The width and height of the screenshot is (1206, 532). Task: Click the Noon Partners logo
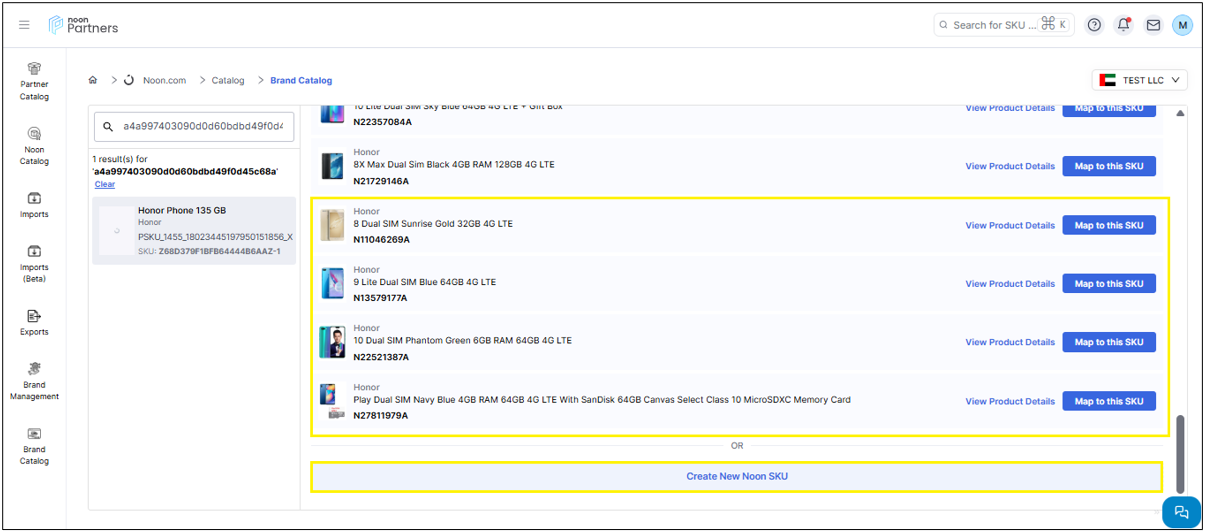pos(84,25)
